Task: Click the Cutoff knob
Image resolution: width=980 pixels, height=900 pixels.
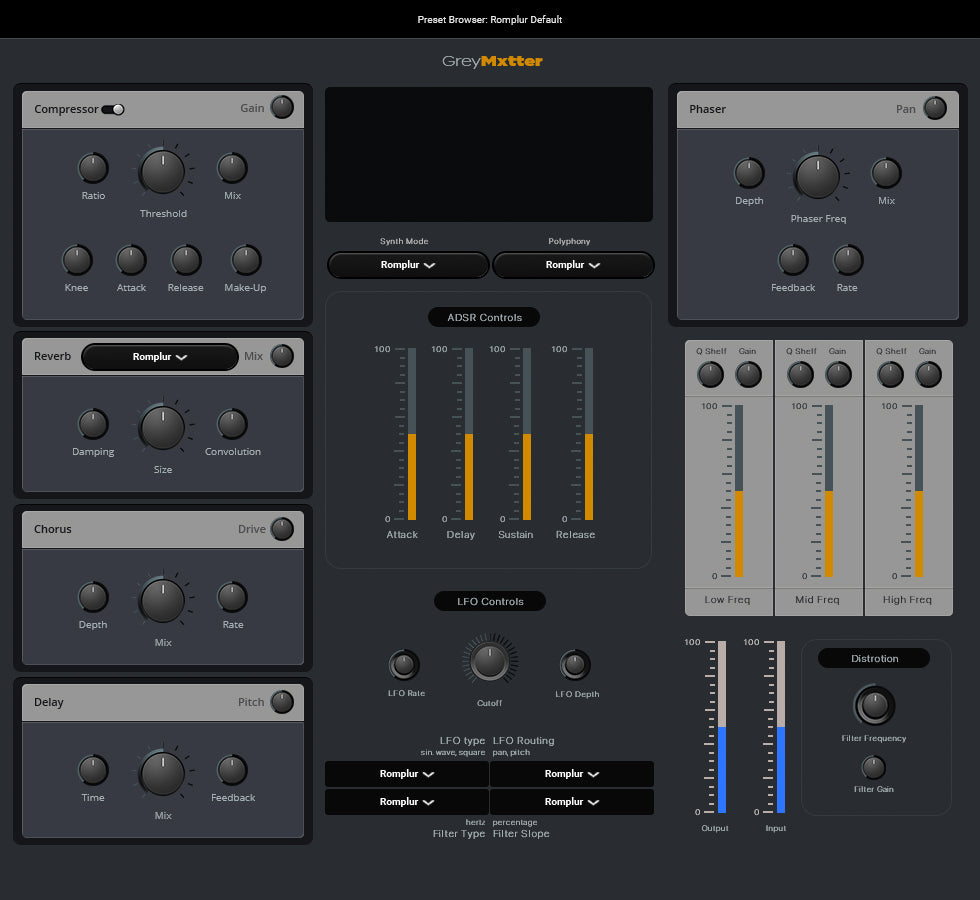Action: 489,661
